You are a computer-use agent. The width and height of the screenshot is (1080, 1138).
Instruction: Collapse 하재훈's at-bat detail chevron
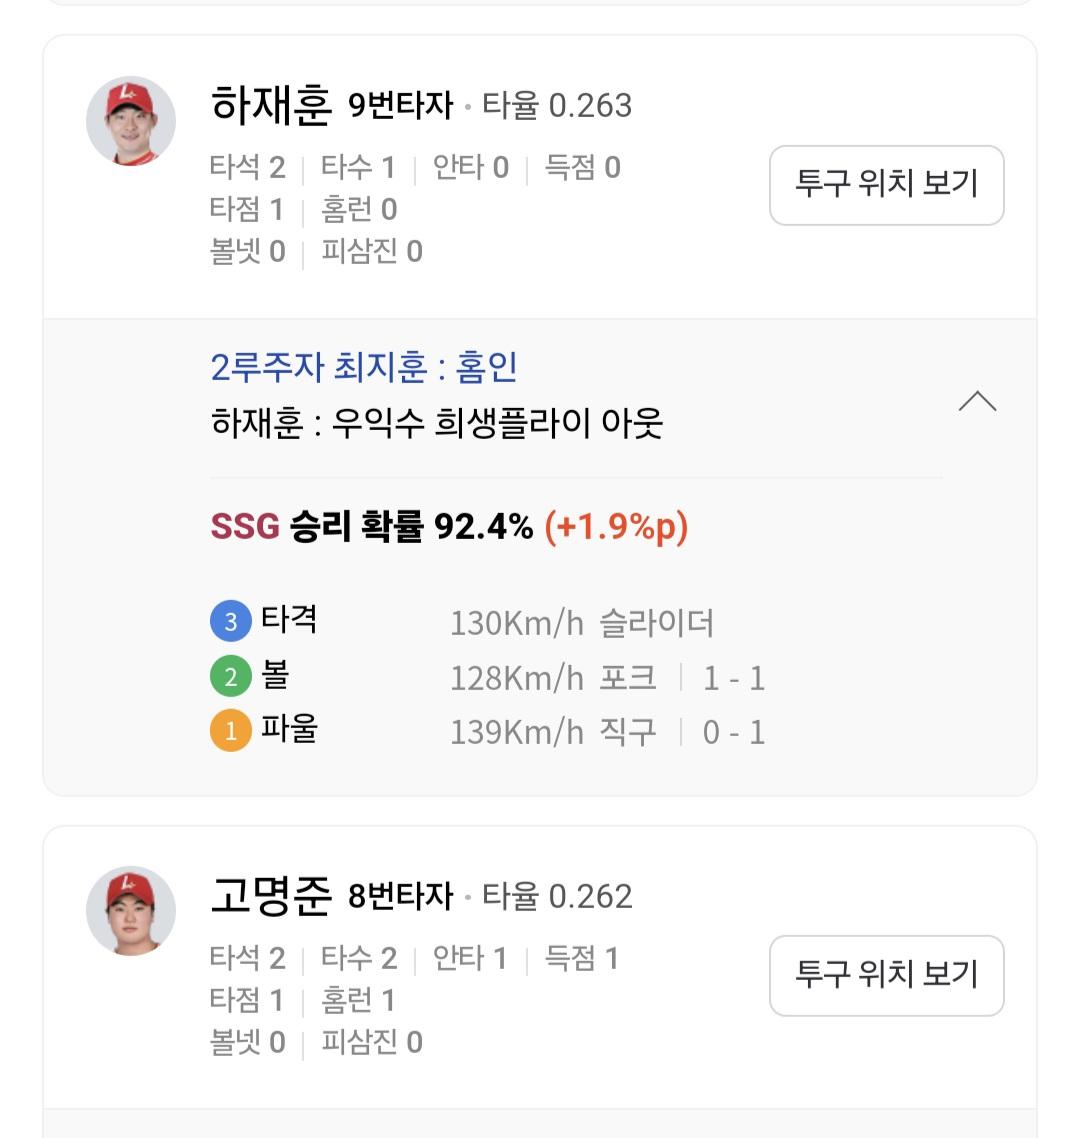click(977, 402)
